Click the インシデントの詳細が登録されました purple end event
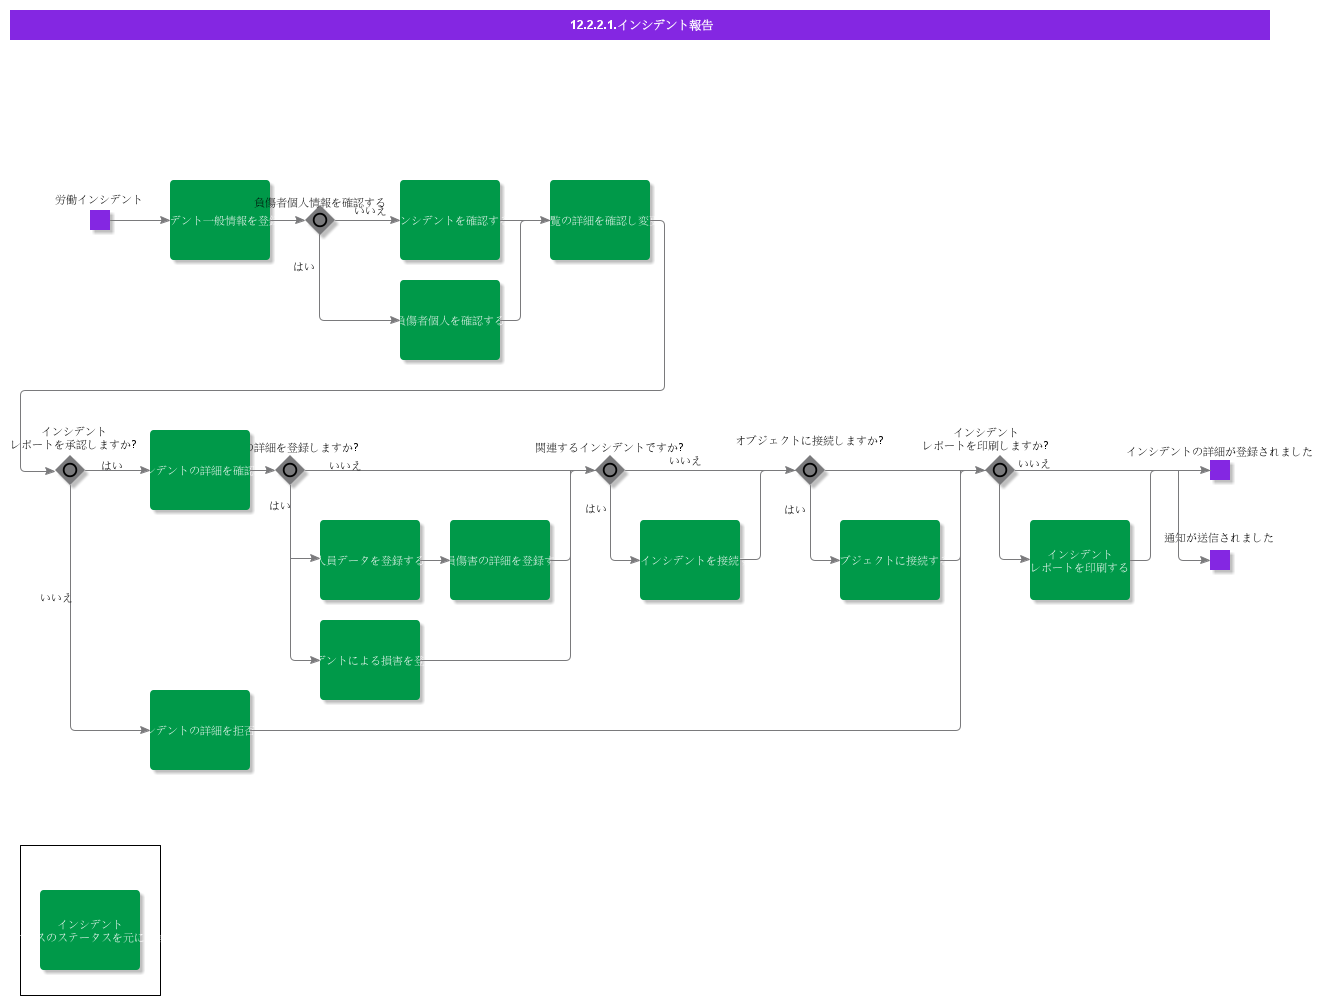This screenshot has height=1005, width=1325. (1220, 470)
